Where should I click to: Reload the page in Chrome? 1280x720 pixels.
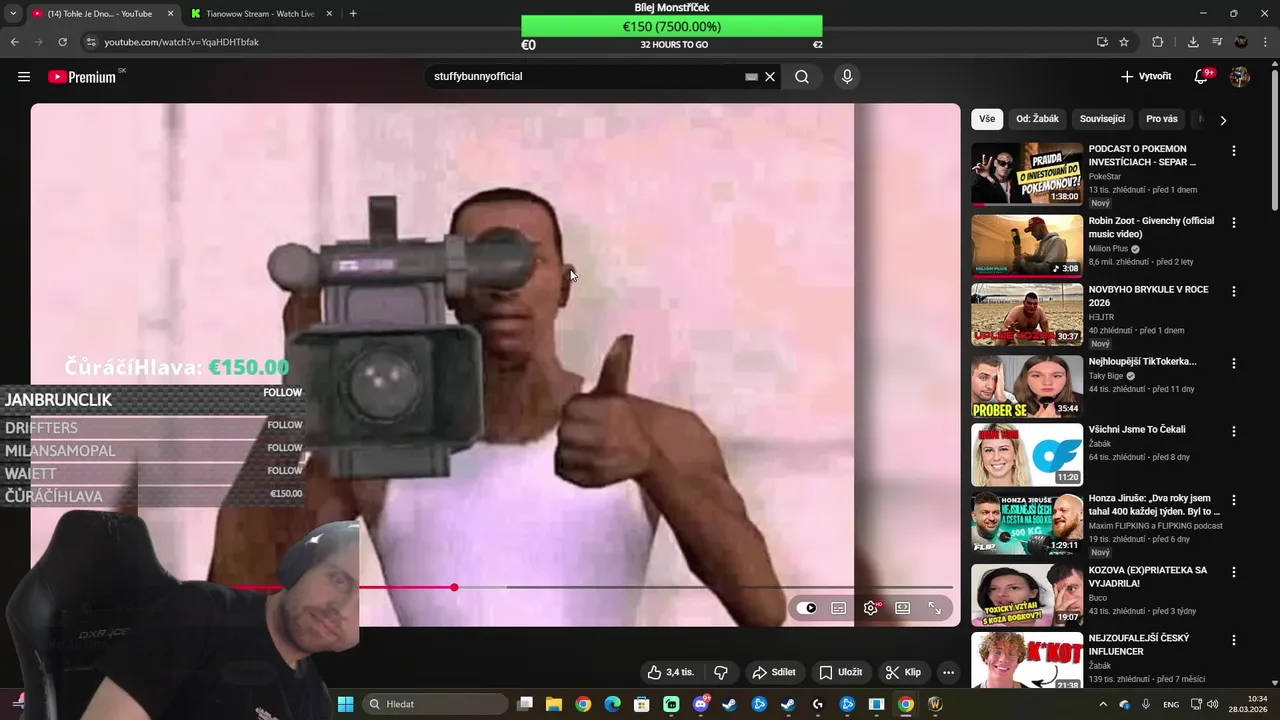(x=62, y=42)
